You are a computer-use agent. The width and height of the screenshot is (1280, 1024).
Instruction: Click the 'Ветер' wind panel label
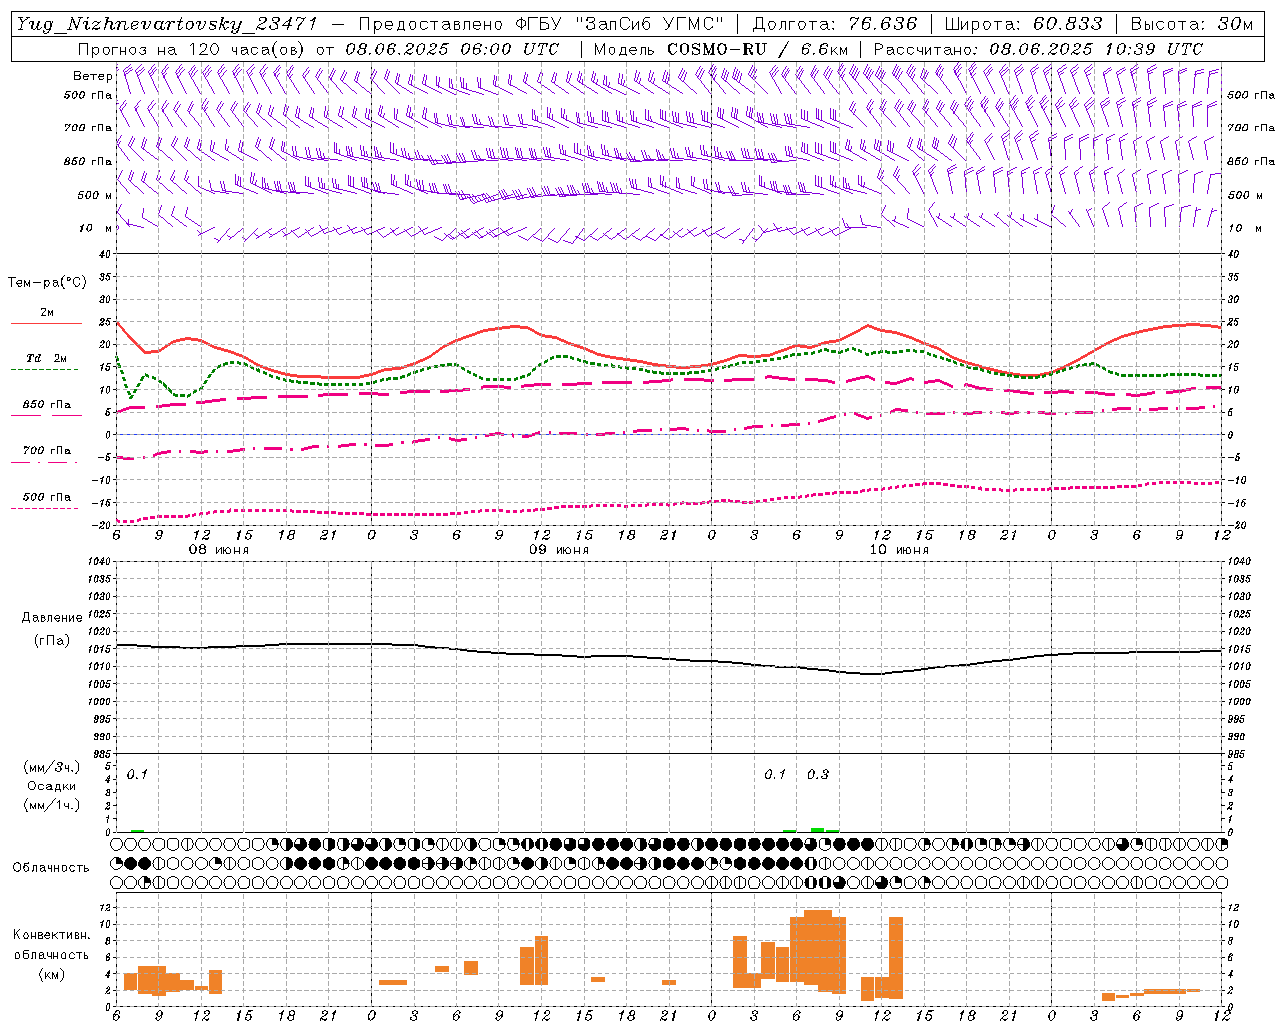[x=93, y=76]
